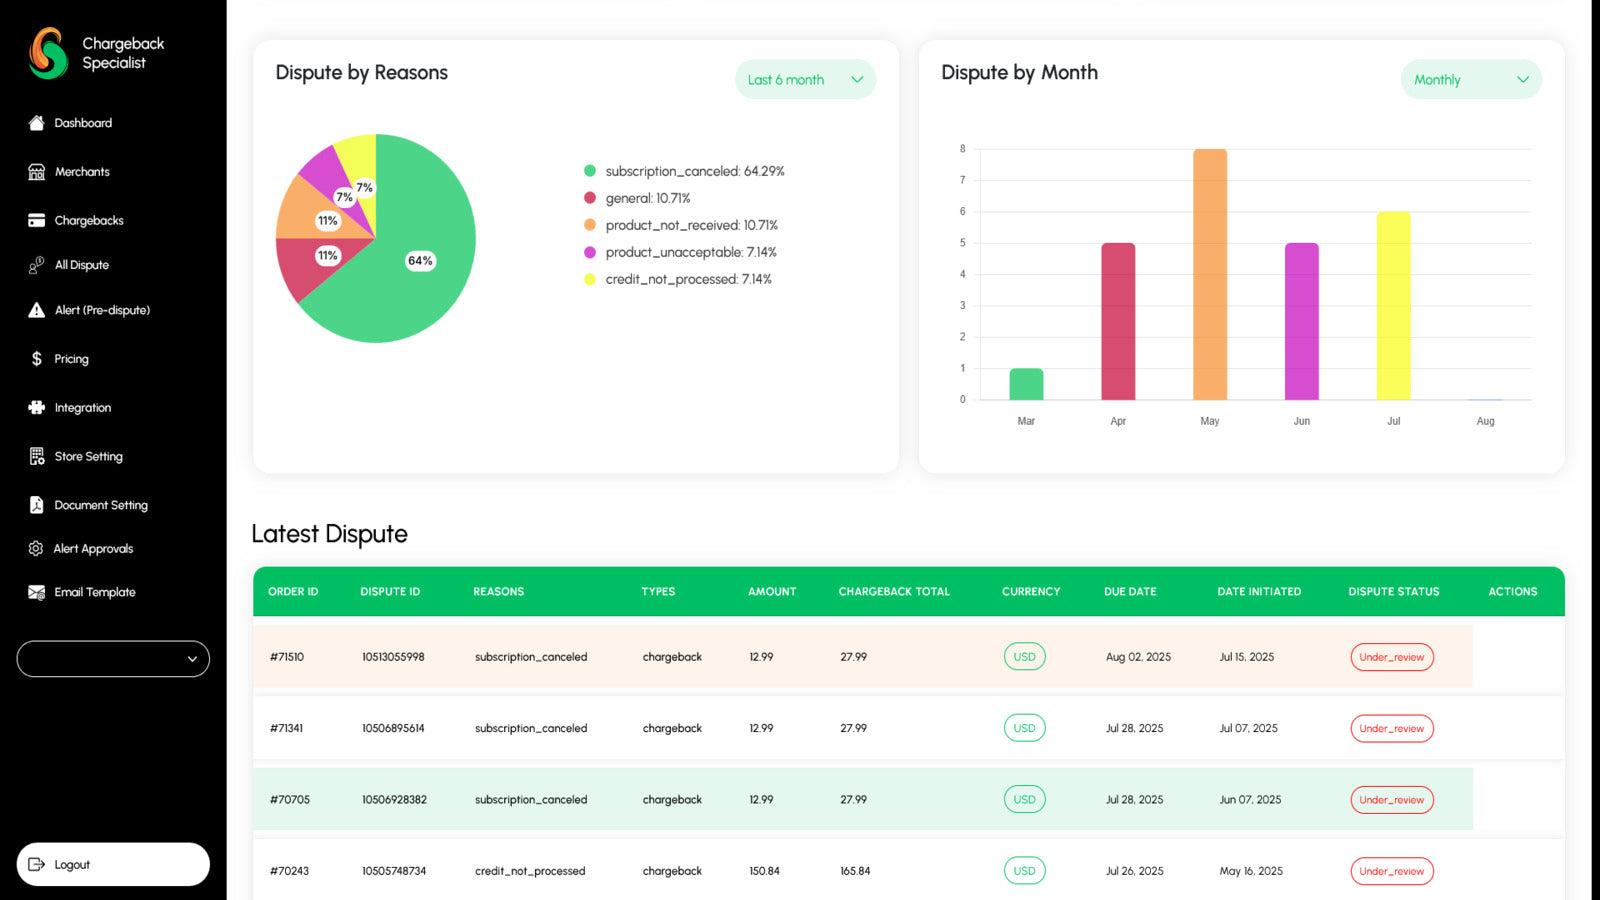Click the Pricing dollar sign icon
Image resolution: width=1600 pixels, height=900 pixels.
tap(37, 359)
